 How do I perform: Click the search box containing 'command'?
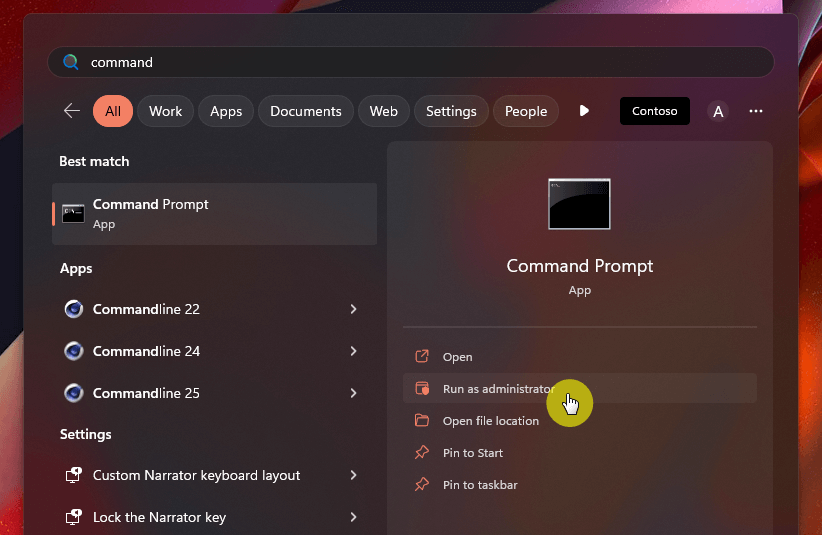coord(410,62)
